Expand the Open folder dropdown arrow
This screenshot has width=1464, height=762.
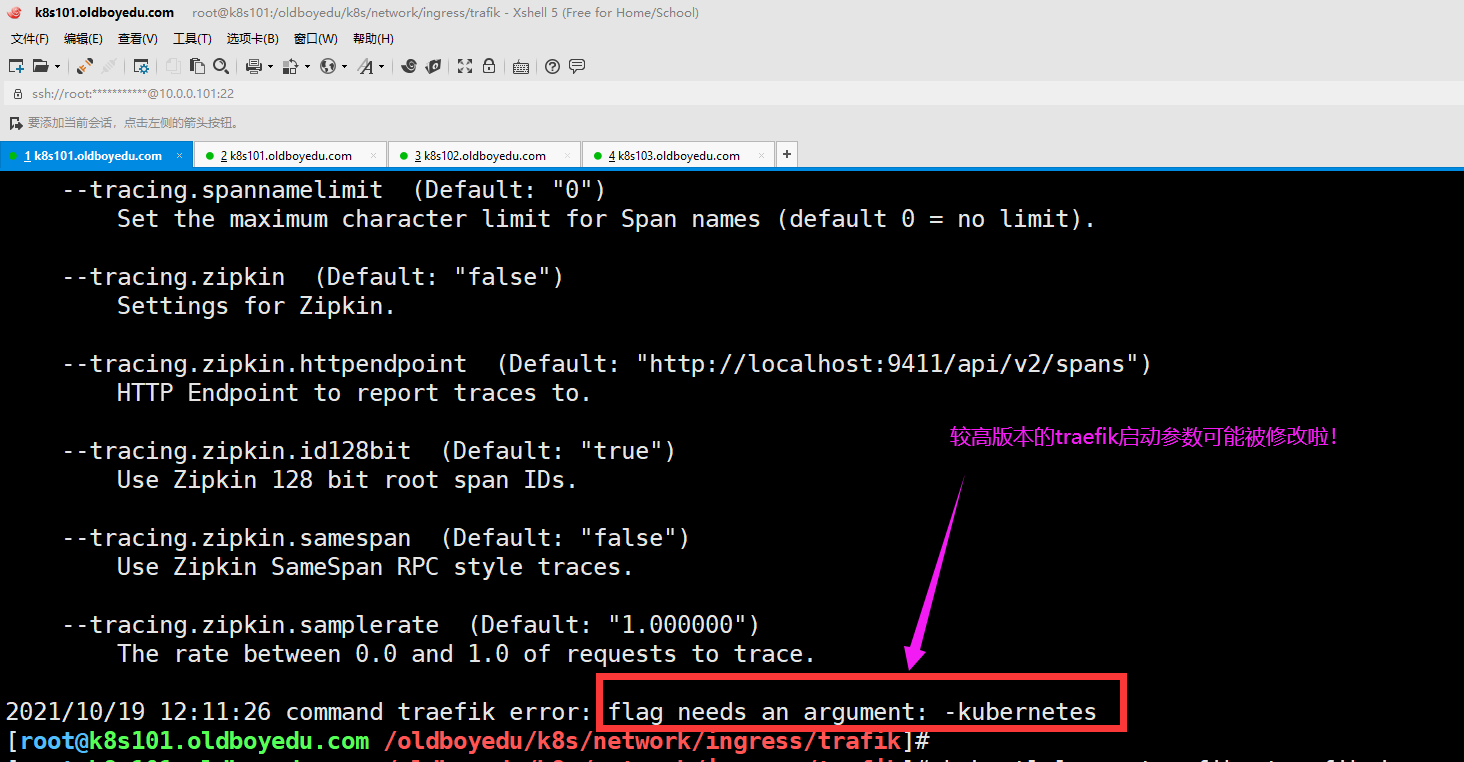(57, 67)
